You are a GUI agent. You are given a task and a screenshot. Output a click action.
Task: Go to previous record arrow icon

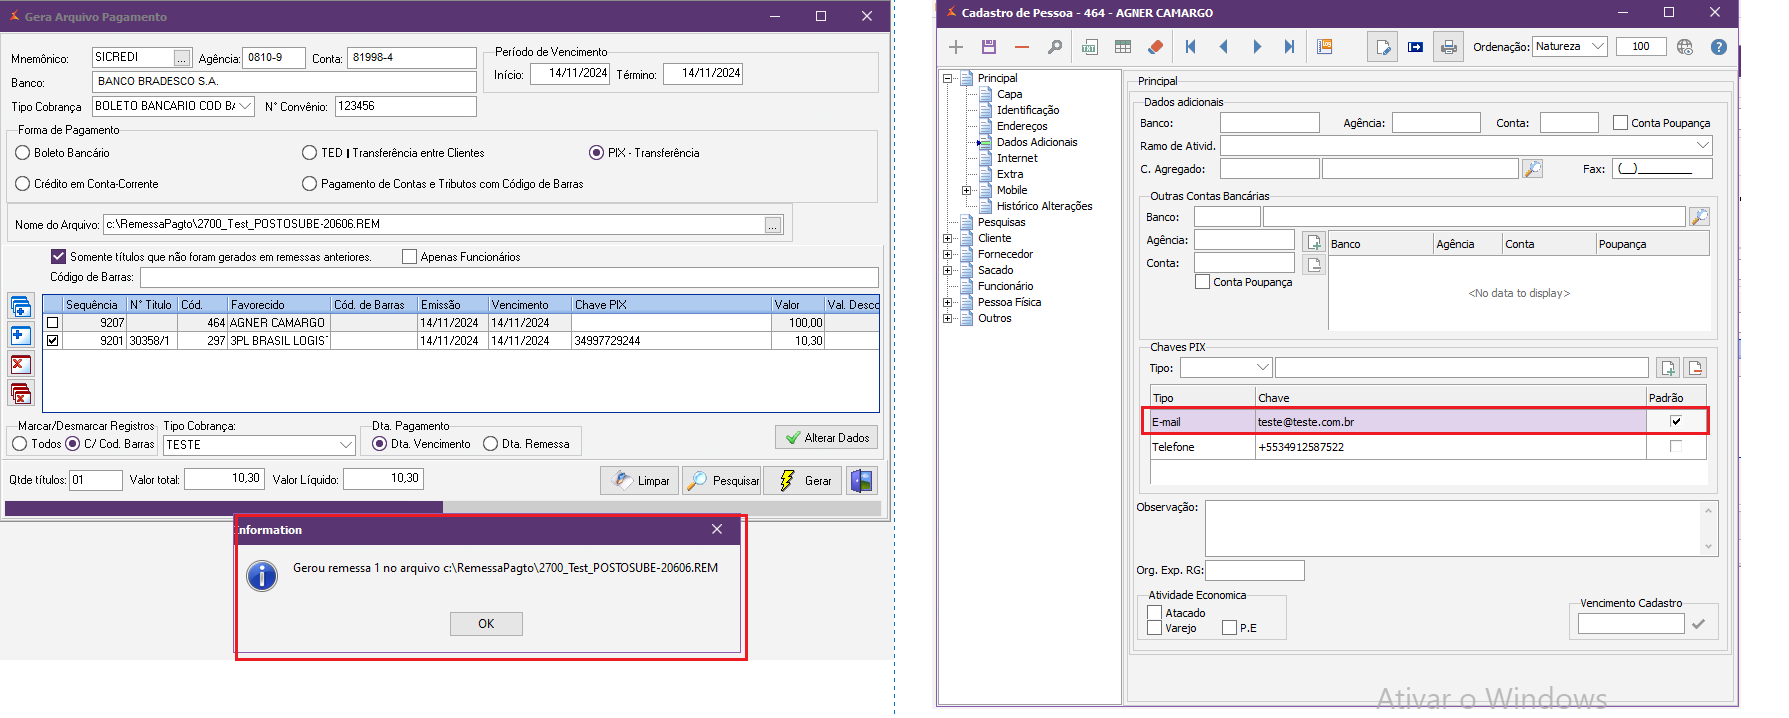click(x=1223, y=47)
